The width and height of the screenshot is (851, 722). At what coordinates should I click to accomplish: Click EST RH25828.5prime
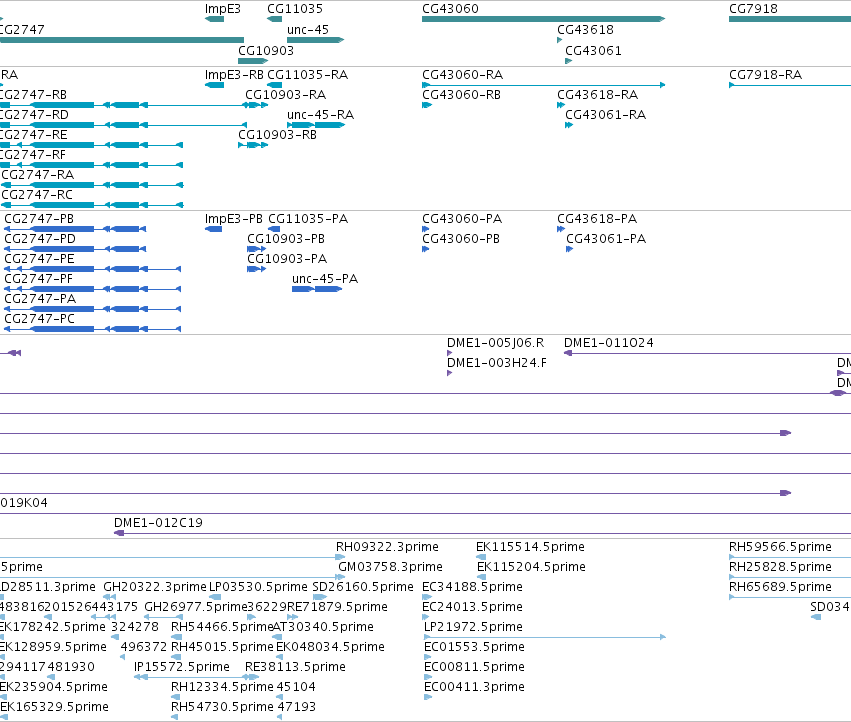pyautogui.click(x=780, y=567)
